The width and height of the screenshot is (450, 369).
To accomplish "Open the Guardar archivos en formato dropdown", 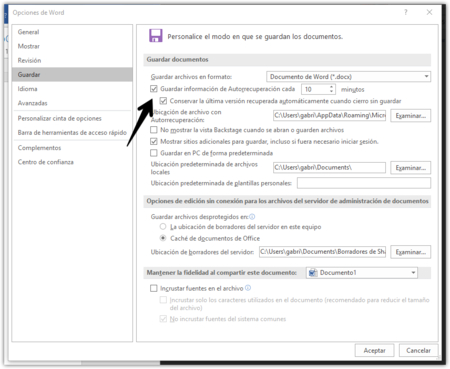I will click(348, 77).
